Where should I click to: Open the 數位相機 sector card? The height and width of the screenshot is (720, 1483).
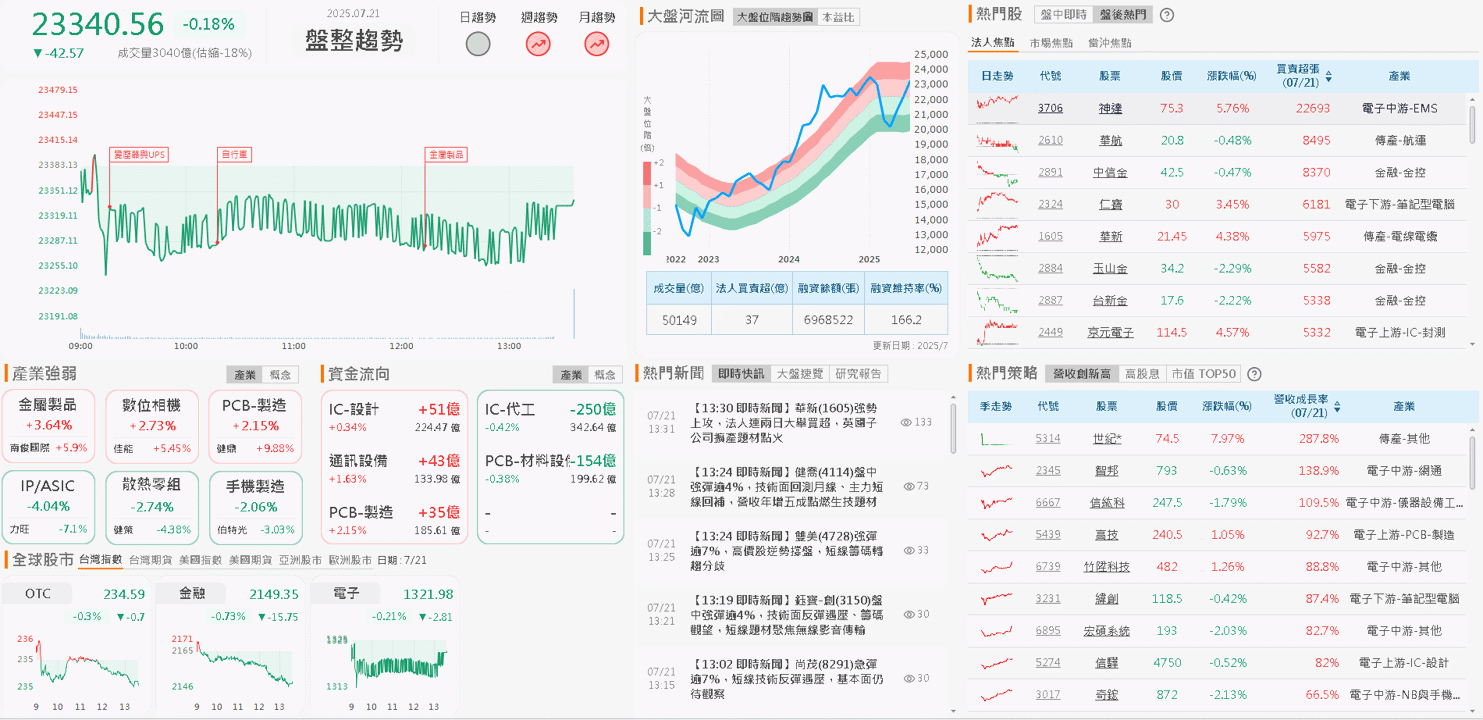coord(151,426)
